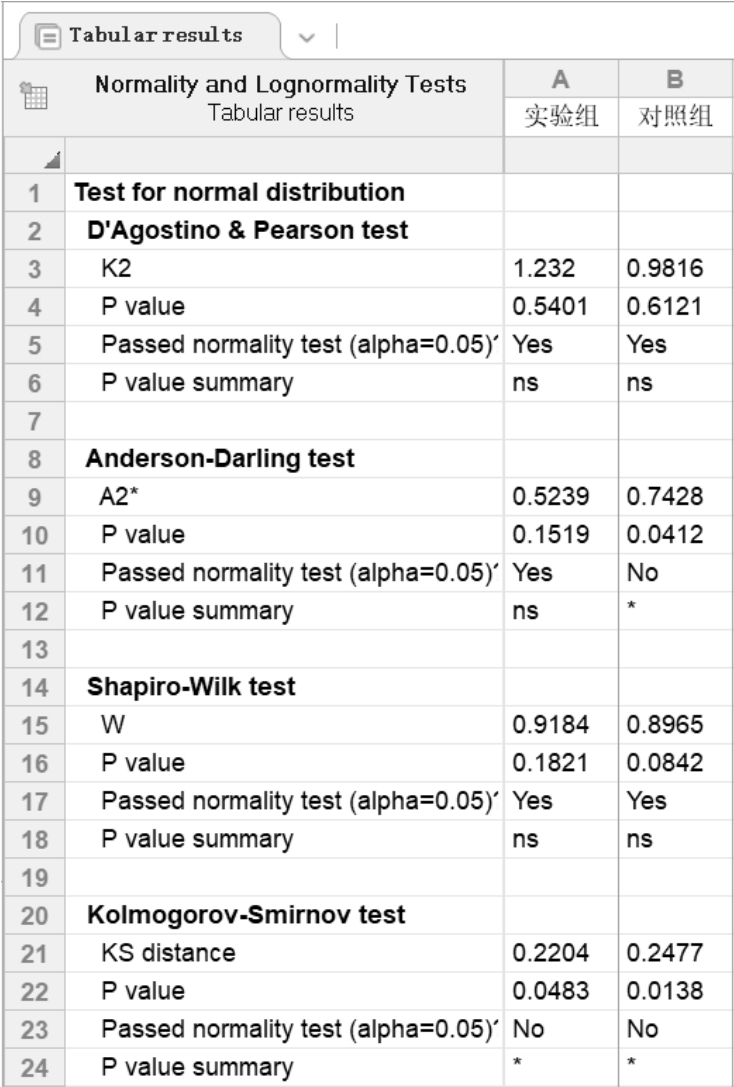The image size is (734, 1087).
Task: Click the table grid icon in header corner
Action: [32, 97]
